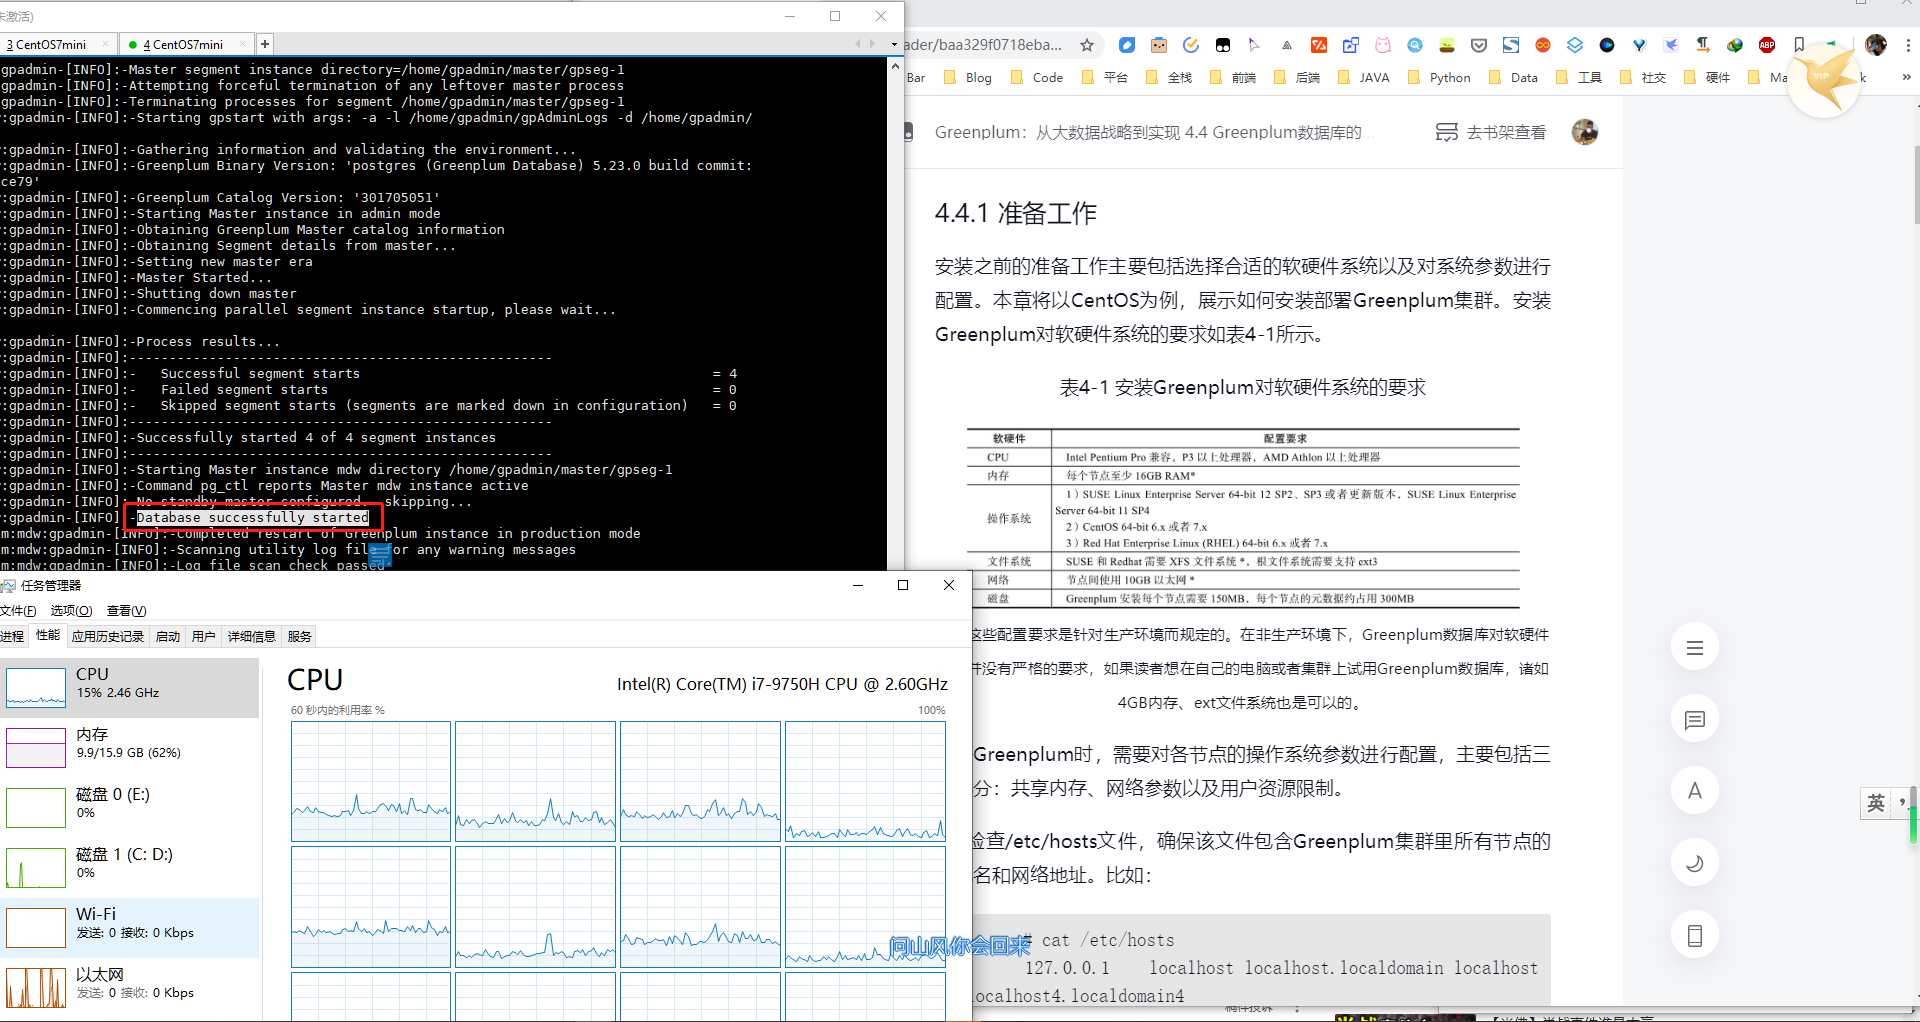1920x1022 pixels.
Task: Click the Pocket extension icon
Action: [1479, 45]
